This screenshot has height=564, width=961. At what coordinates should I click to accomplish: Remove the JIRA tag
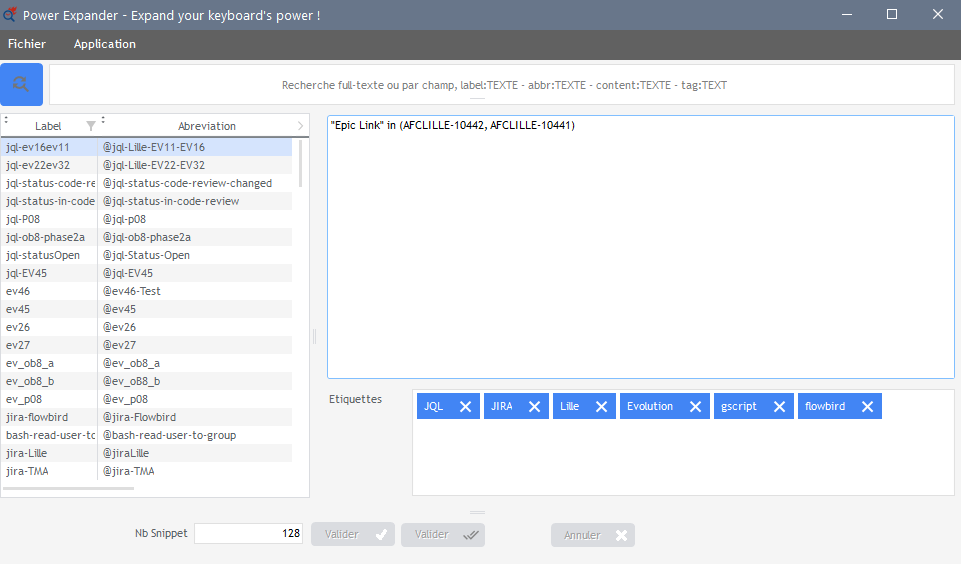534,407
